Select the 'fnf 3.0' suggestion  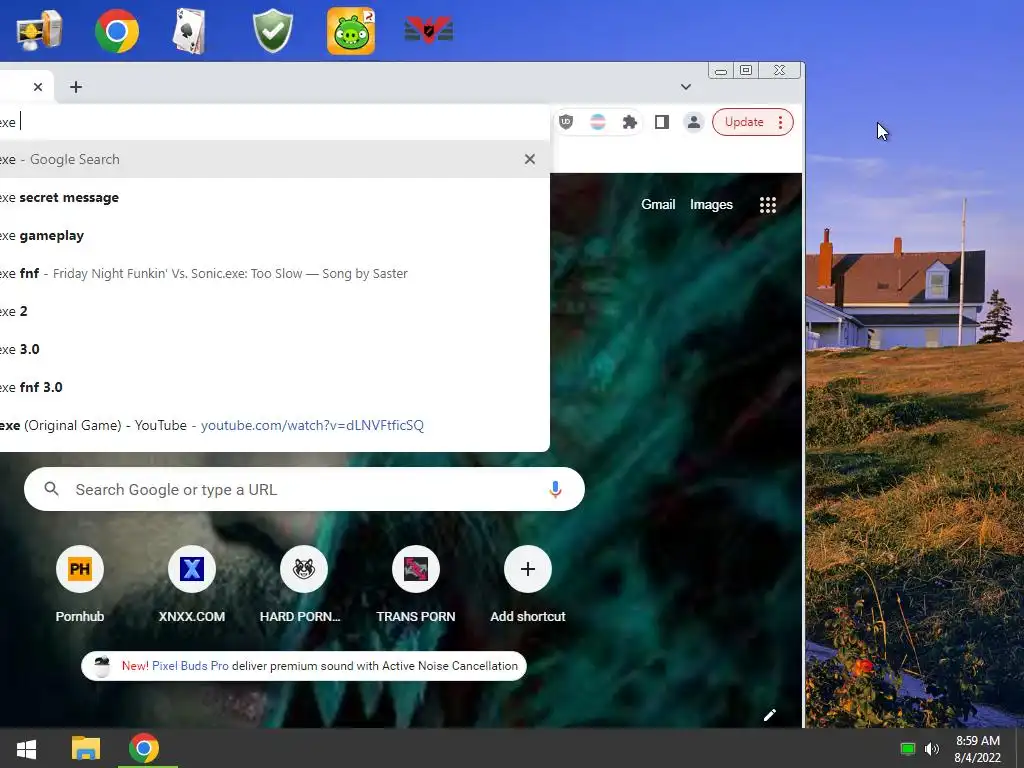pyautogui.click(x=274, y=387)
